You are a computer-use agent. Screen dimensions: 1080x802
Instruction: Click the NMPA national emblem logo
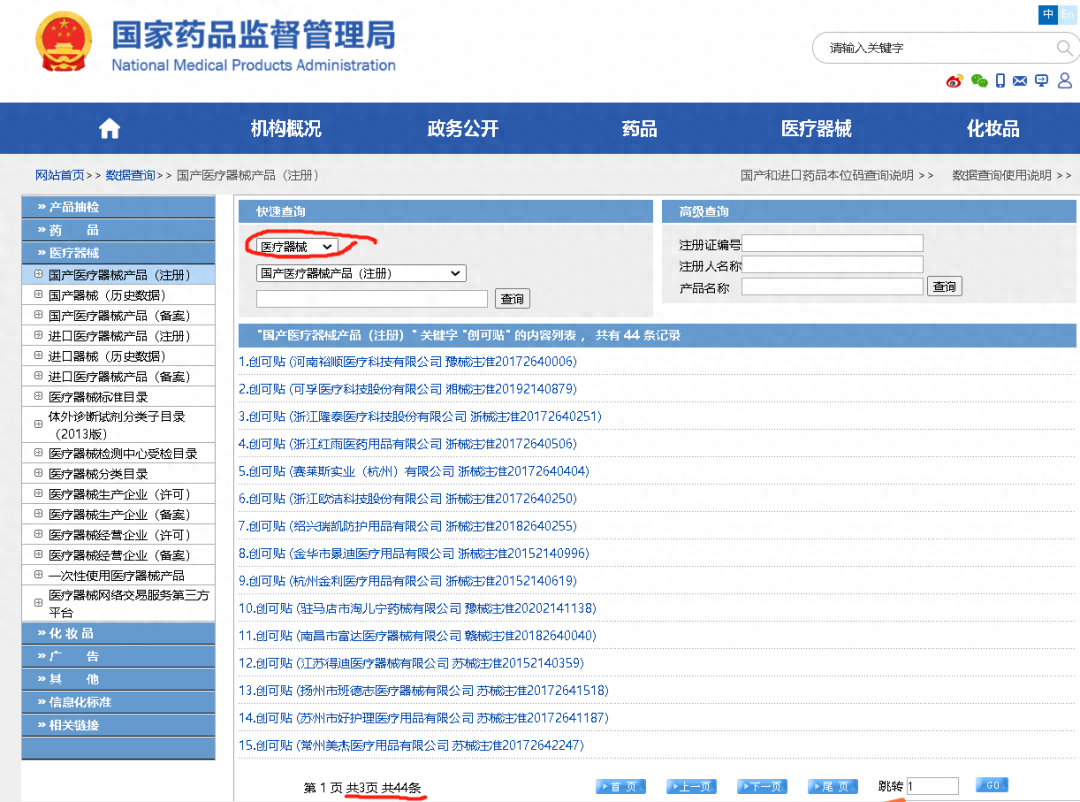(x=63, y=43)
